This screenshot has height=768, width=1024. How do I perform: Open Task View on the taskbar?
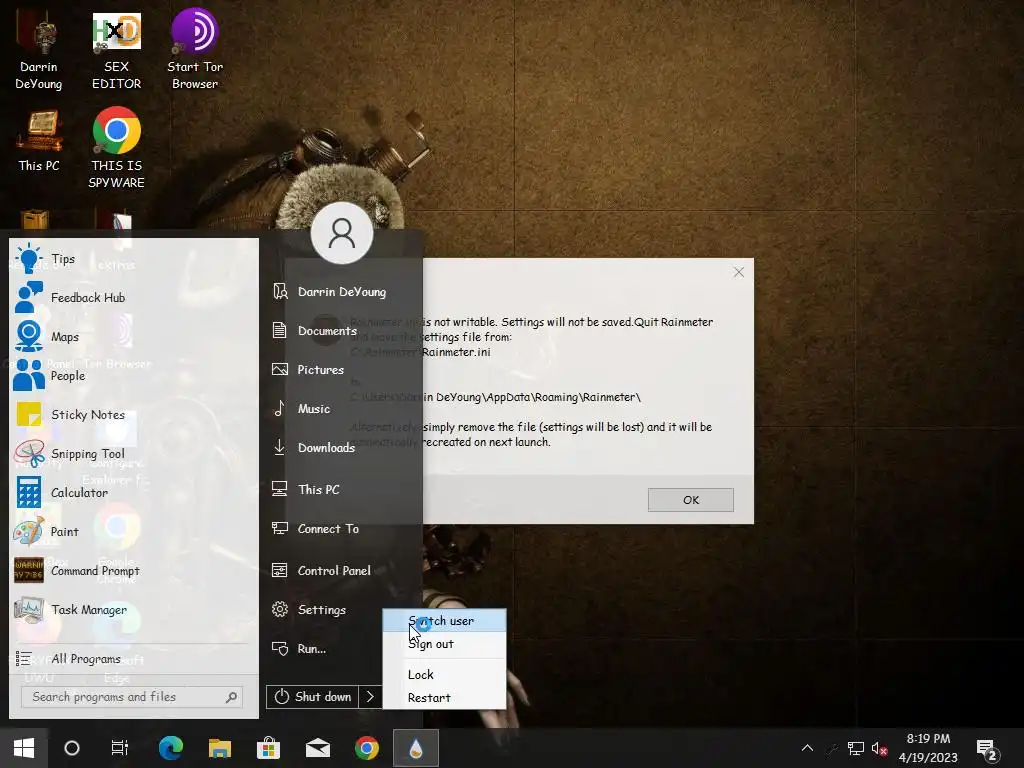tap(120, 748)
